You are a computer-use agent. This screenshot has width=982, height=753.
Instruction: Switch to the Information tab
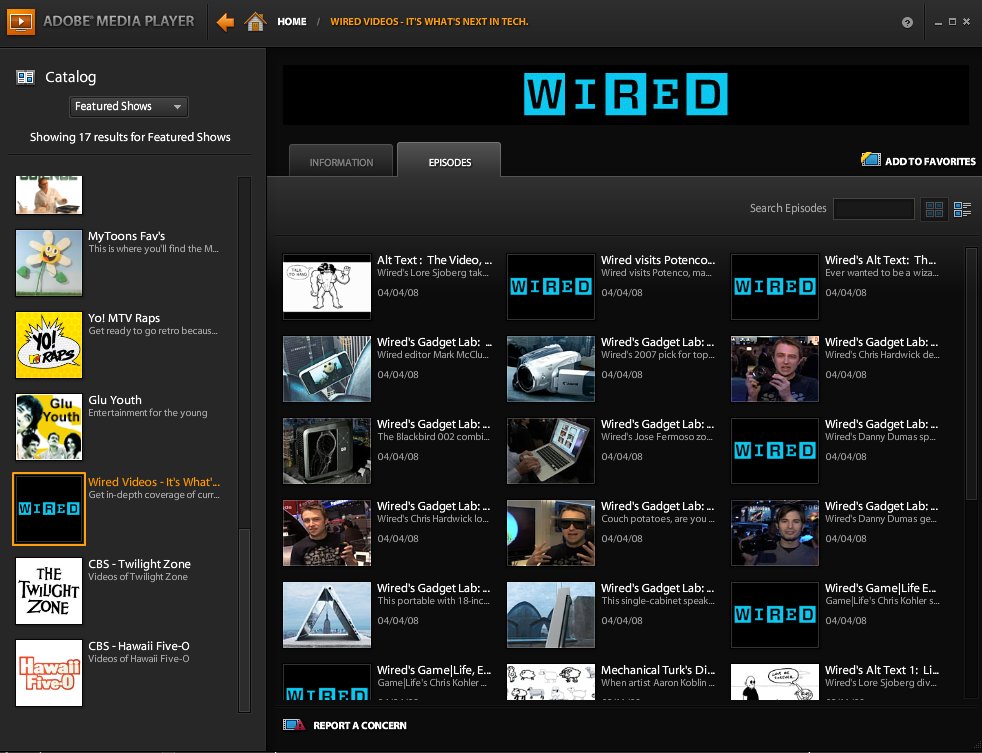[x=340, y=160]
